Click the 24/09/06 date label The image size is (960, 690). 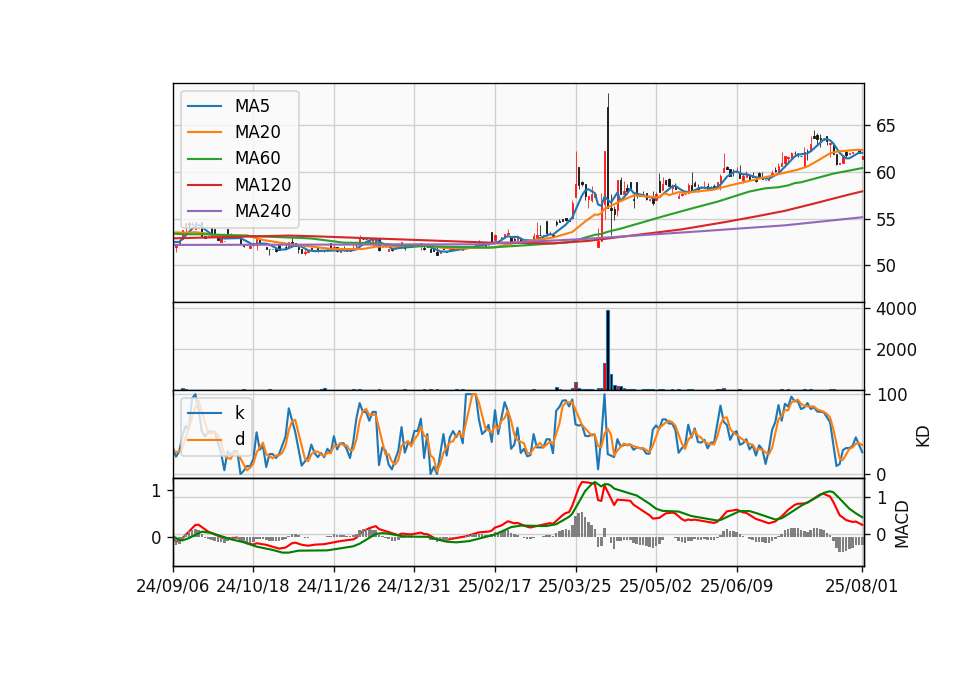173,586
